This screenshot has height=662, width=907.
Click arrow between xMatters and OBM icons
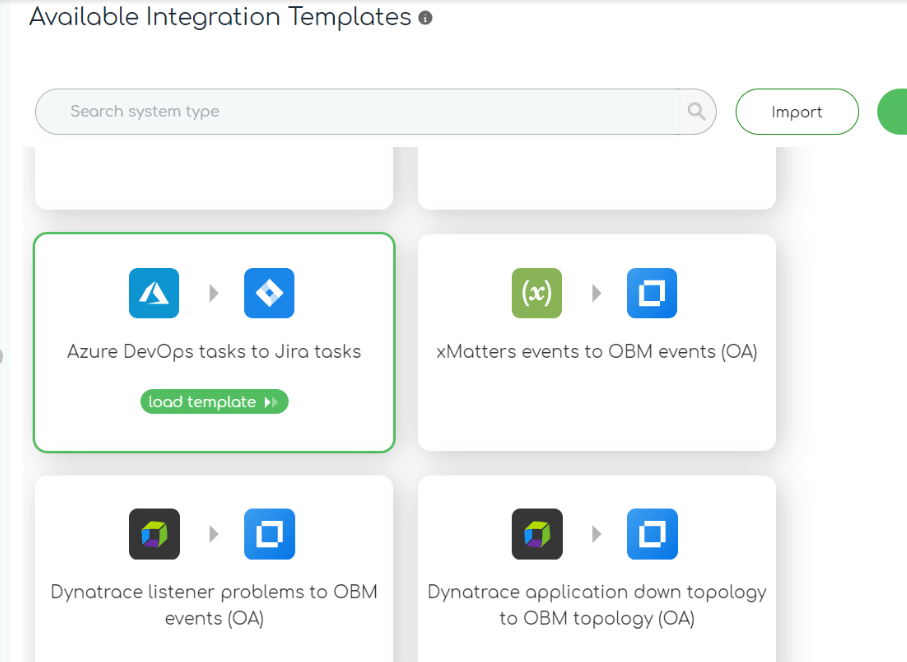pos(597,293)
